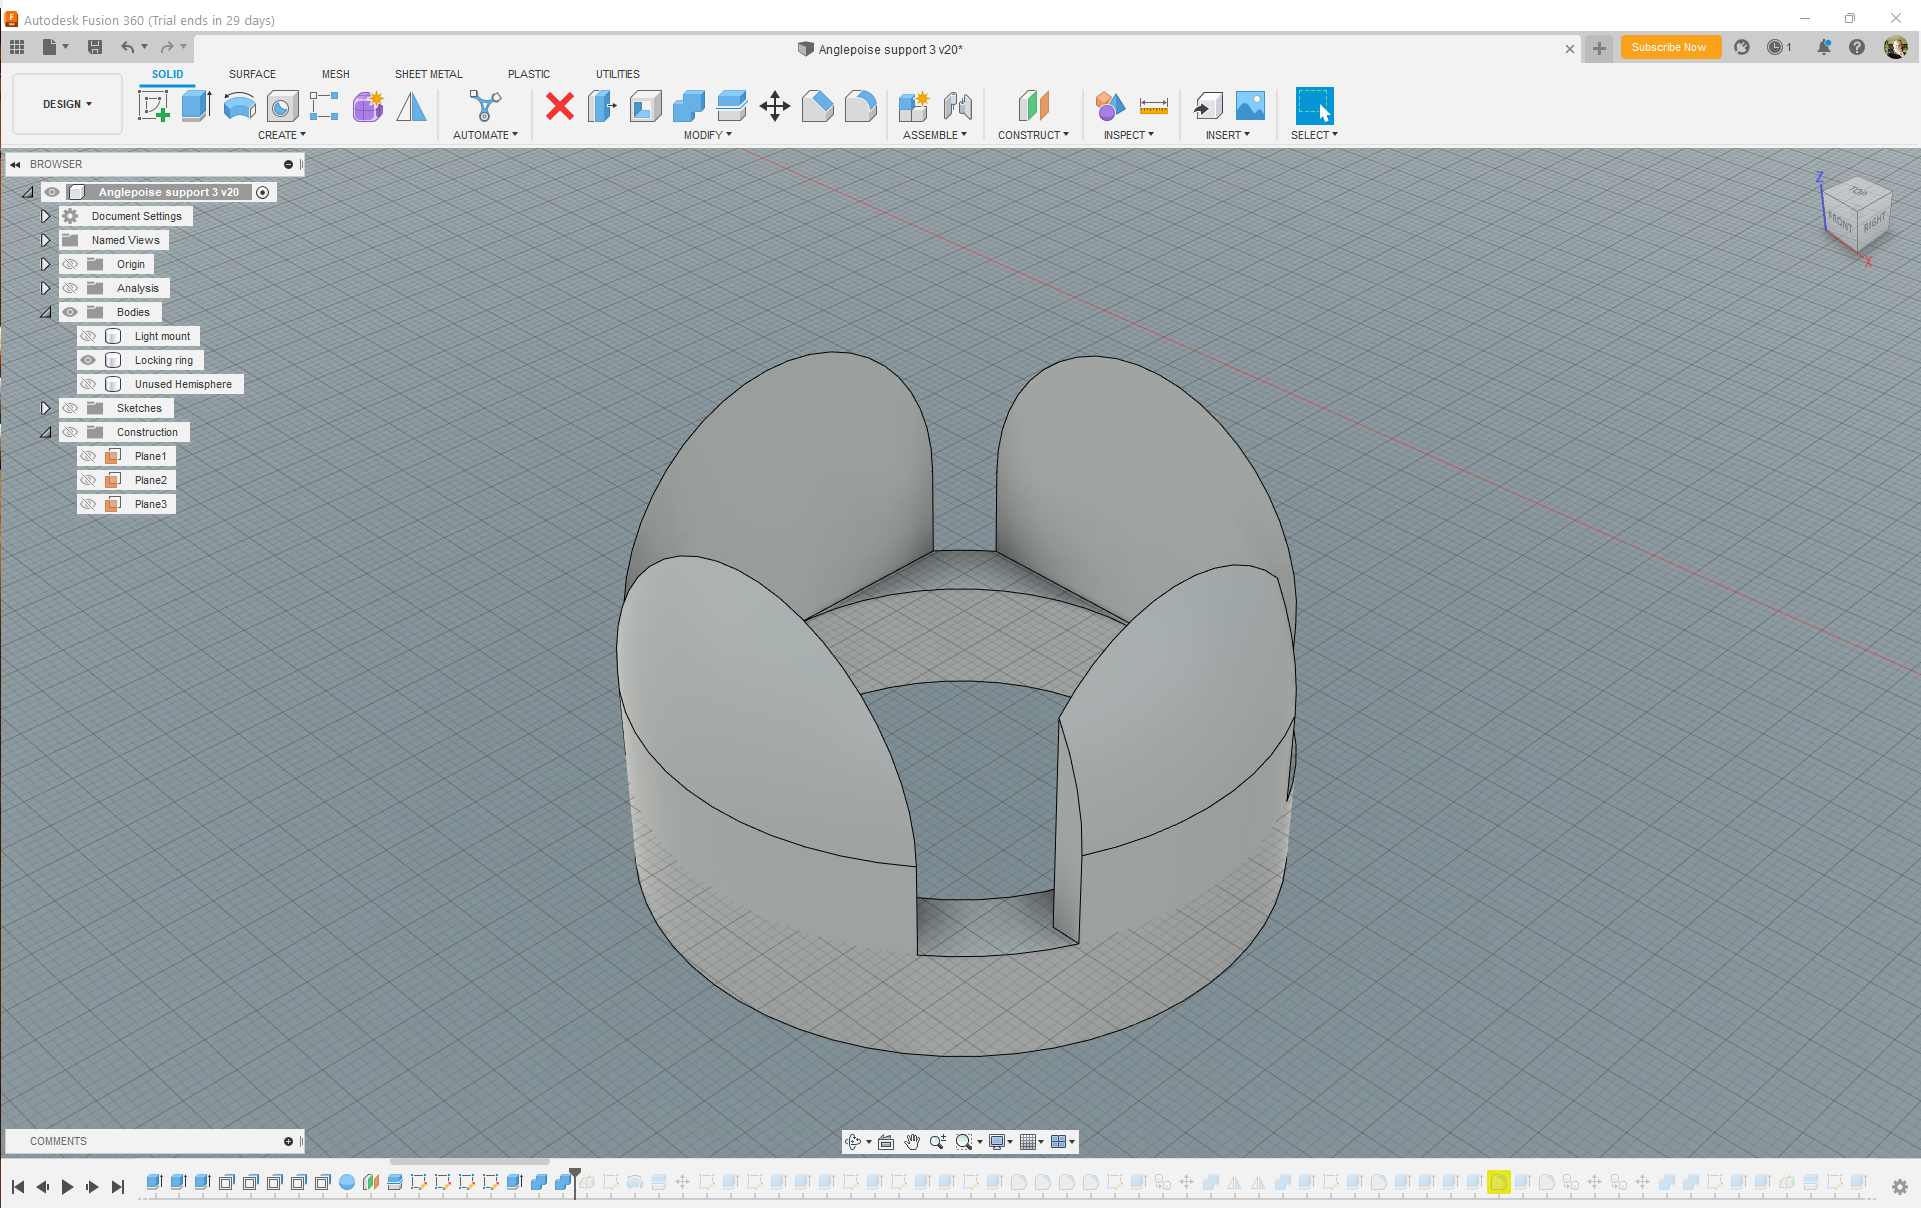Screen dimensions: 1921x1209
Task: Expand the Sketches folder
Action: point(46,408)
